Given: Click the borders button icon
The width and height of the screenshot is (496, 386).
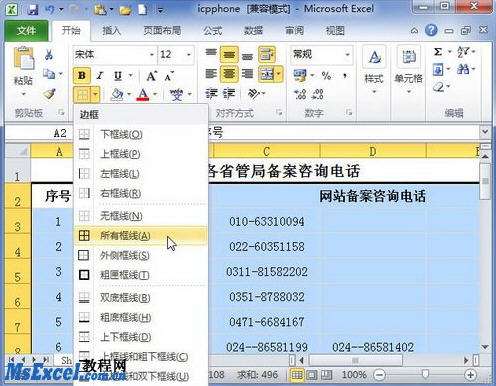Looking at the screenshot, I should point(82,95).
